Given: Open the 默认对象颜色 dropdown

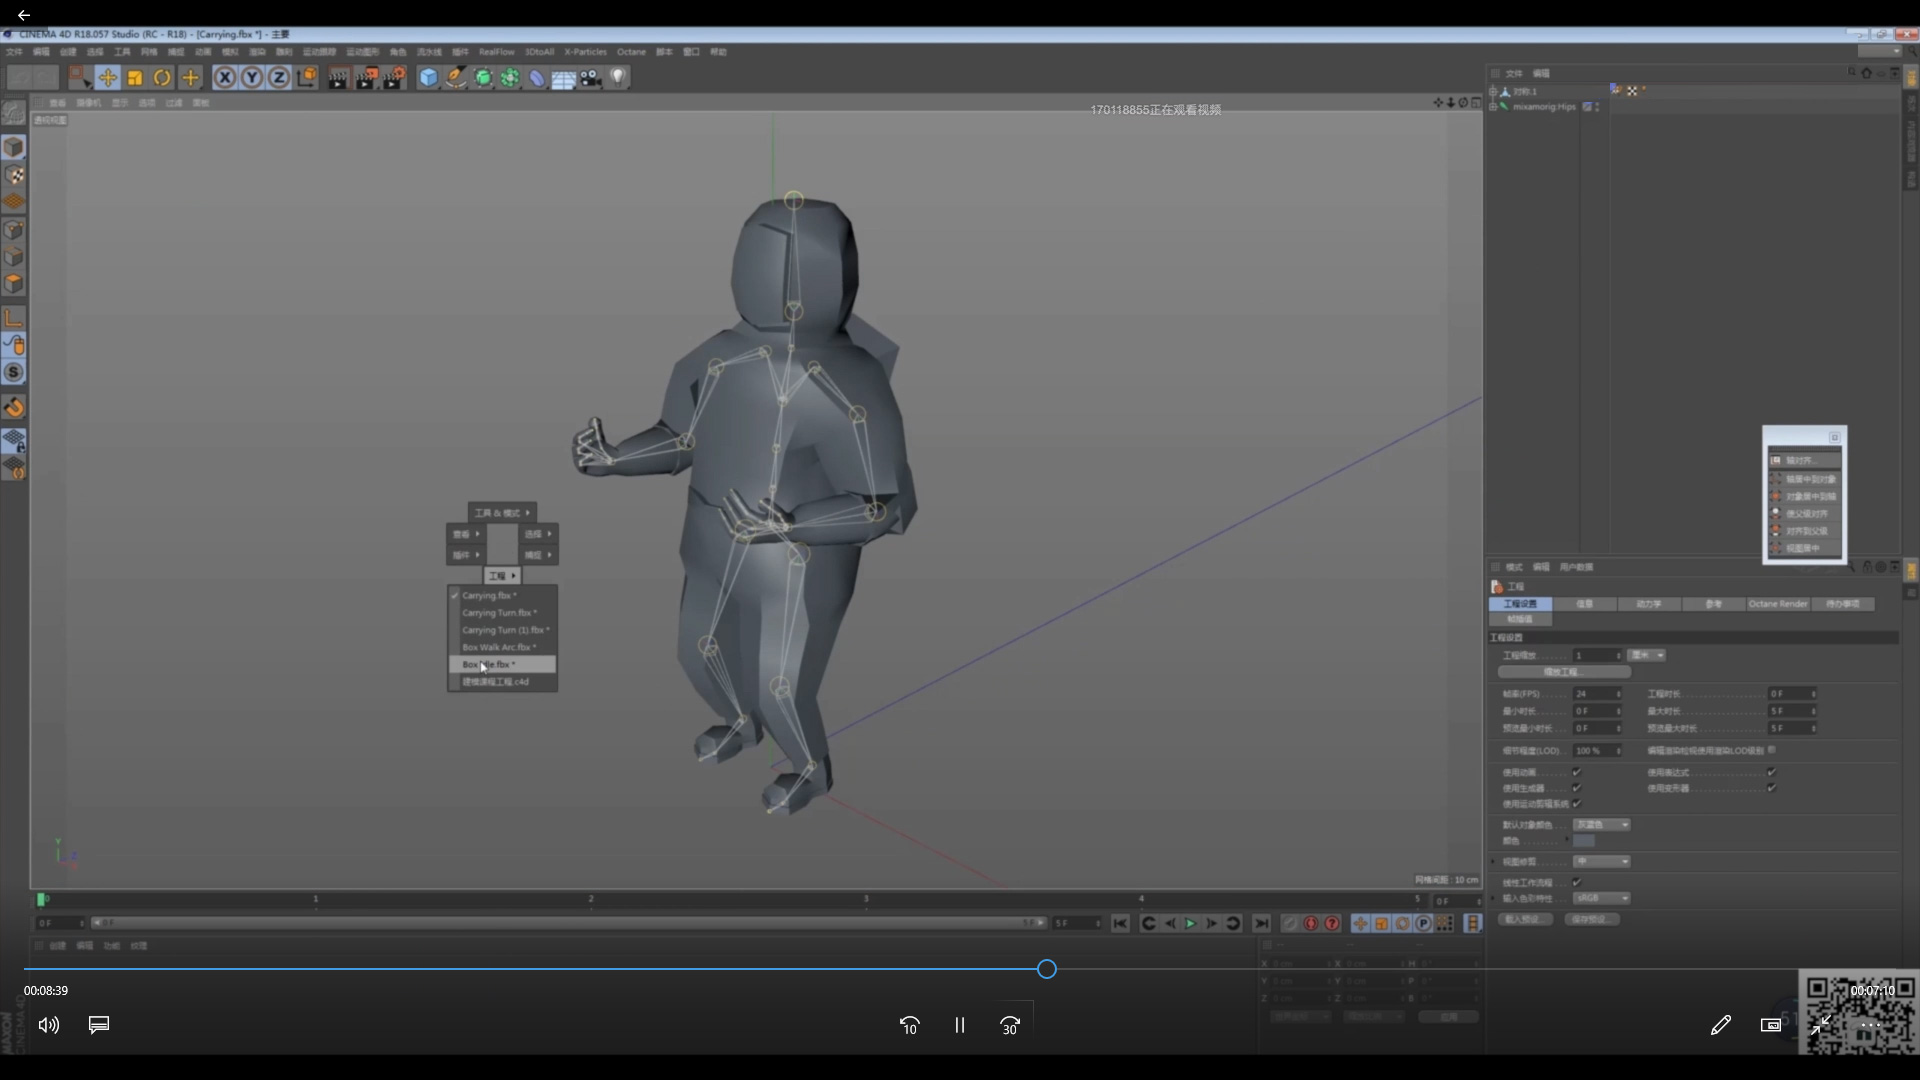Looking at the screenshot, I should coord(1602,825).
